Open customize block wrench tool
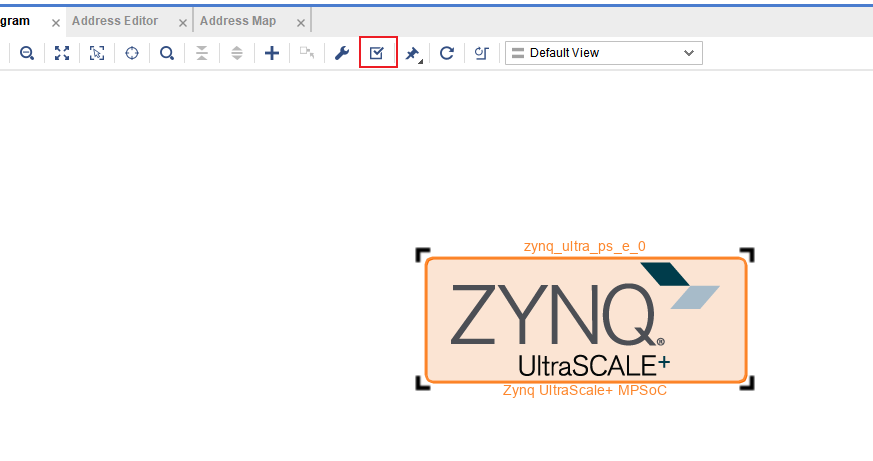Viewport: 873px width, 461px height. [341, 53]
